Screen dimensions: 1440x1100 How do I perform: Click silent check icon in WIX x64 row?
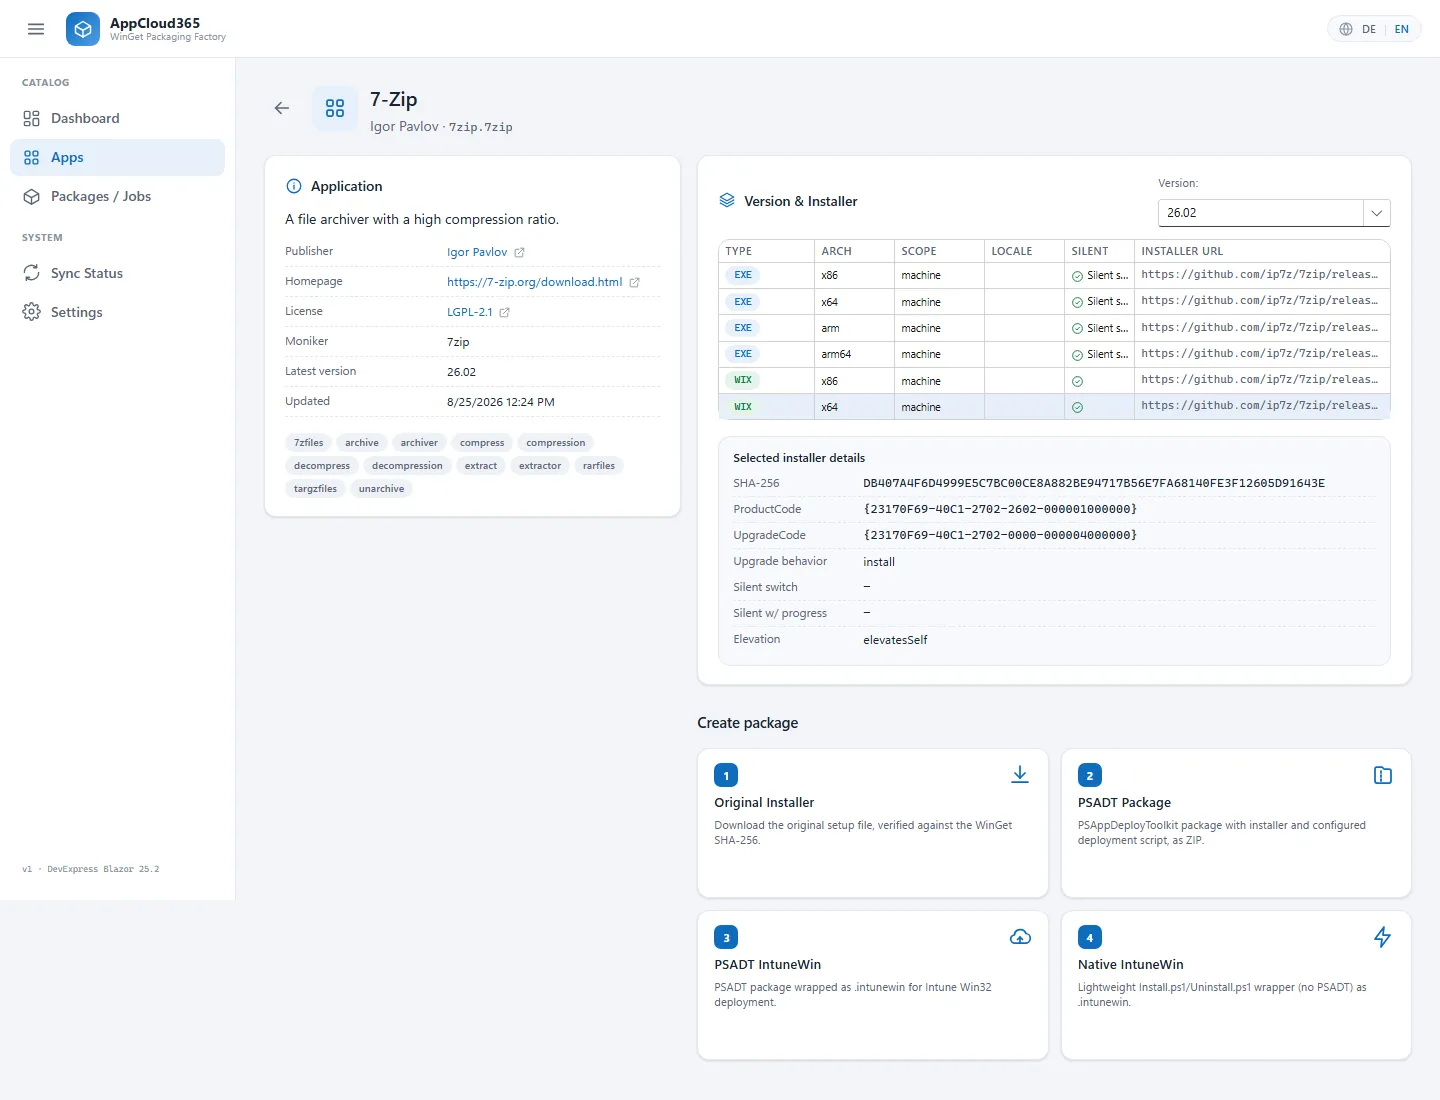(1077, 407)
